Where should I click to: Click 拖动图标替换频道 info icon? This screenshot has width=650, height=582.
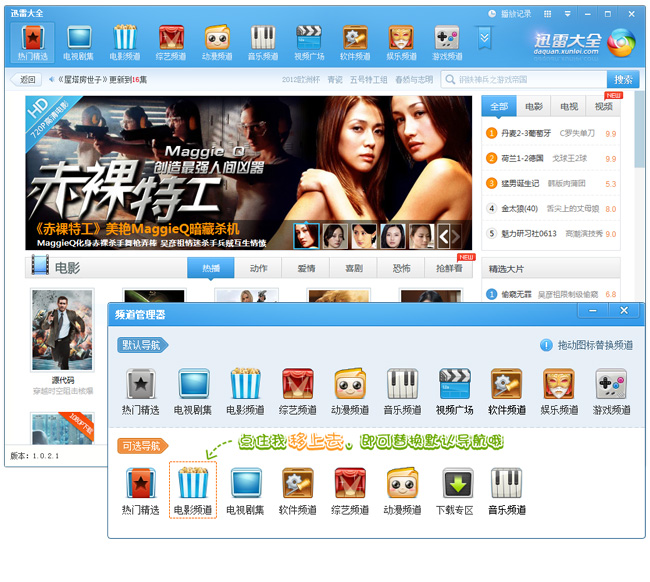(546, 344)
